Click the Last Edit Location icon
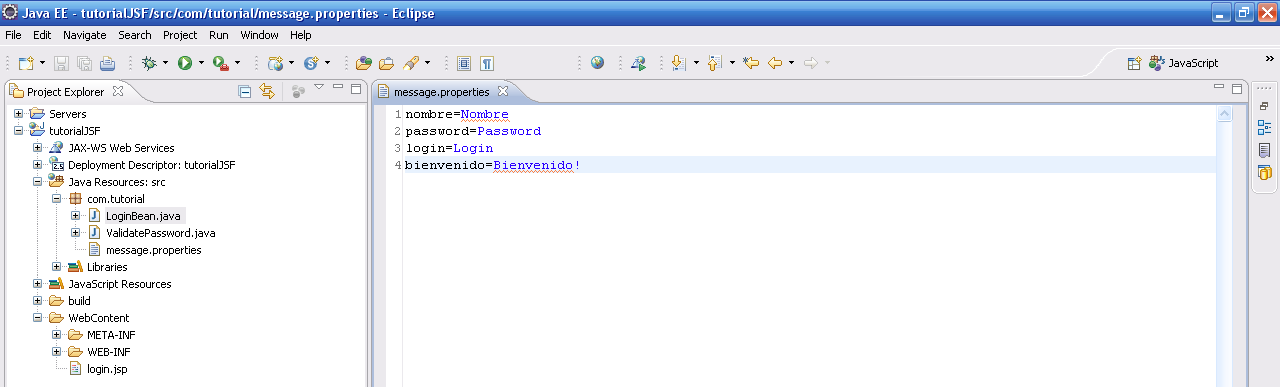 tap(751, 63)
